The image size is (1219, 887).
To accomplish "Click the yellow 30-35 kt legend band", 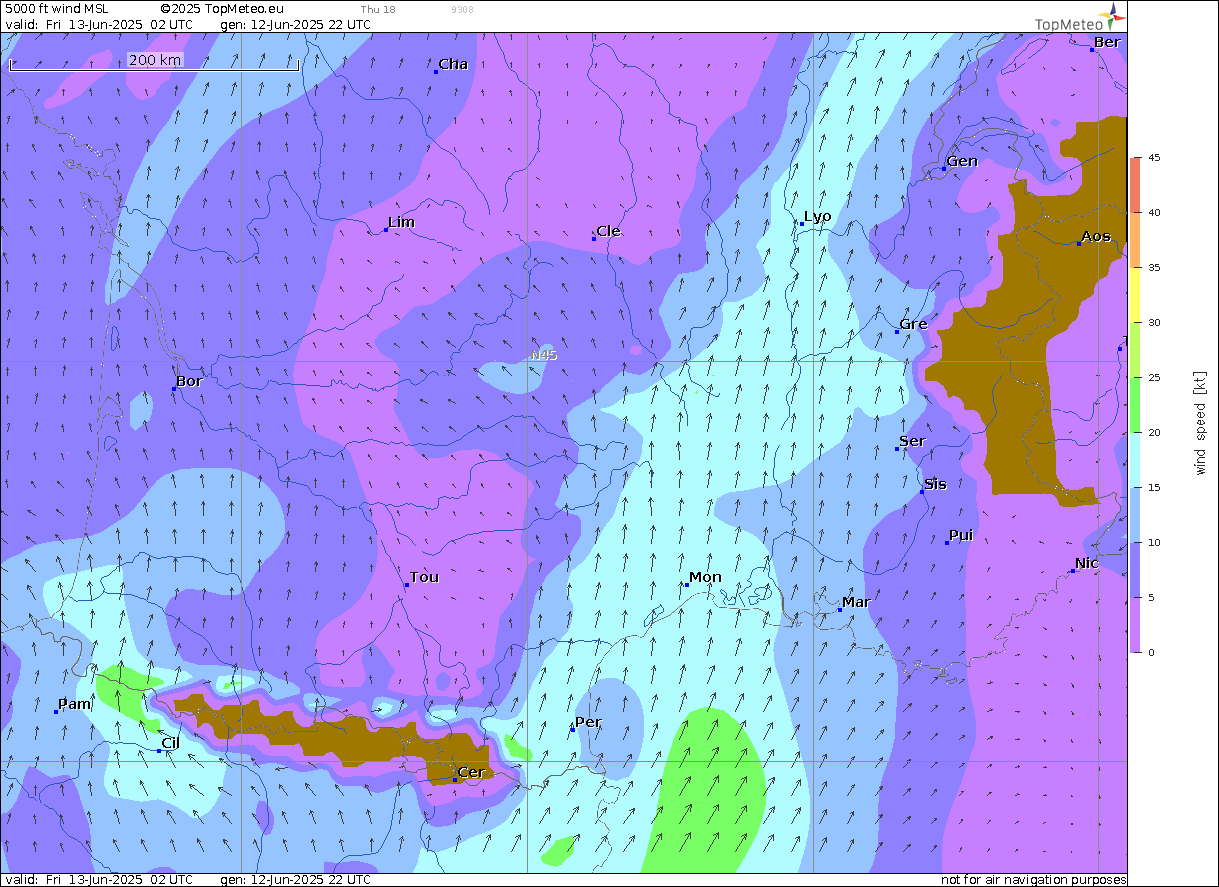I will [1135, 295].
